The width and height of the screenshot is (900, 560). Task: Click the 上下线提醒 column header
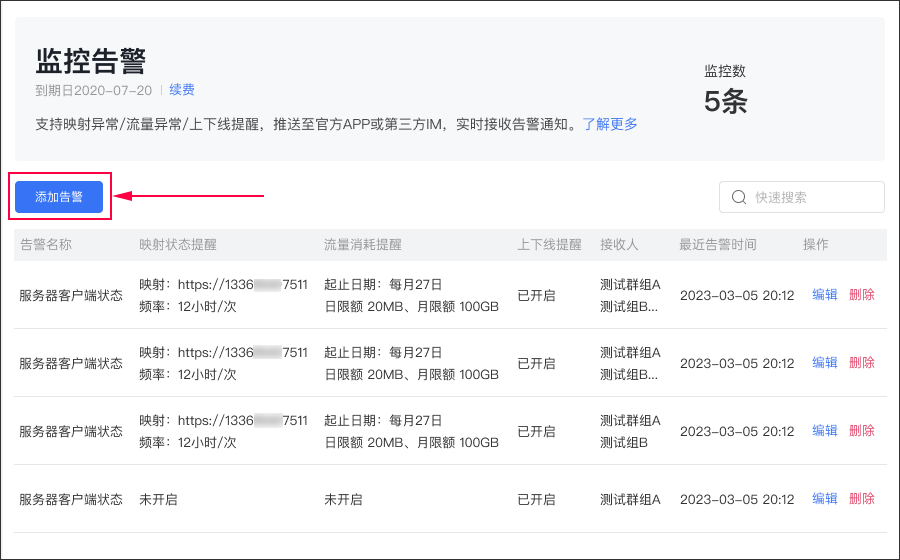click(549, 244)
